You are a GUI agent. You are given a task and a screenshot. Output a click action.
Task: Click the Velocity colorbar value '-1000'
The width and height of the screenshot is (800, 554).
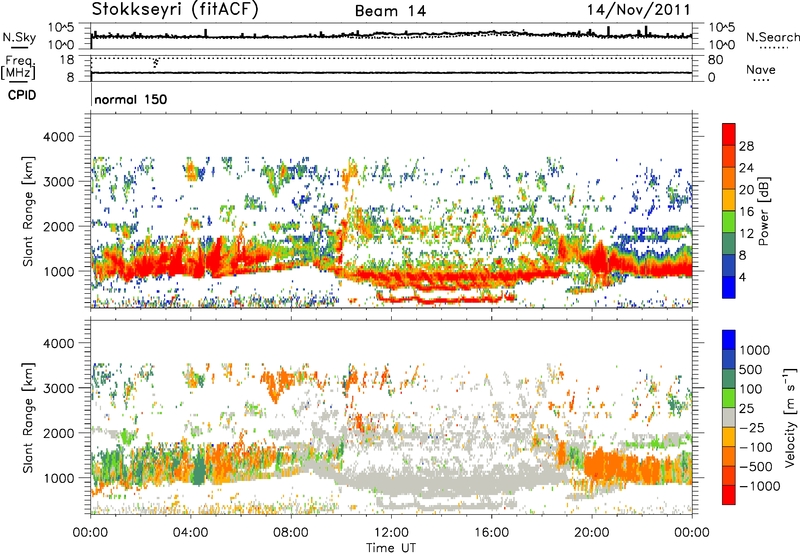759,486
